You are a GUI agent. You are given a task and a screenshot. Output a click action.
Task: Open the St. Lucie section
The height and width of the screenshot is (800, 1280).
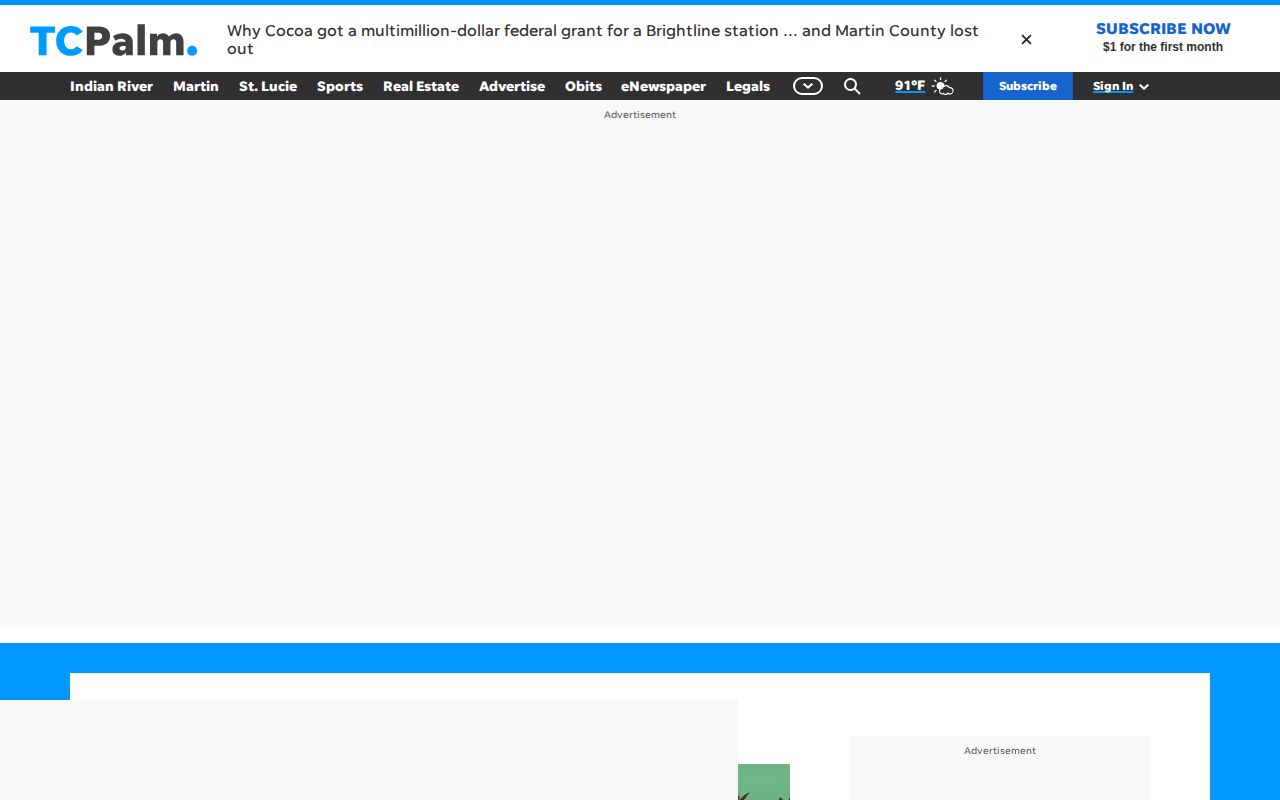point(268,86)
